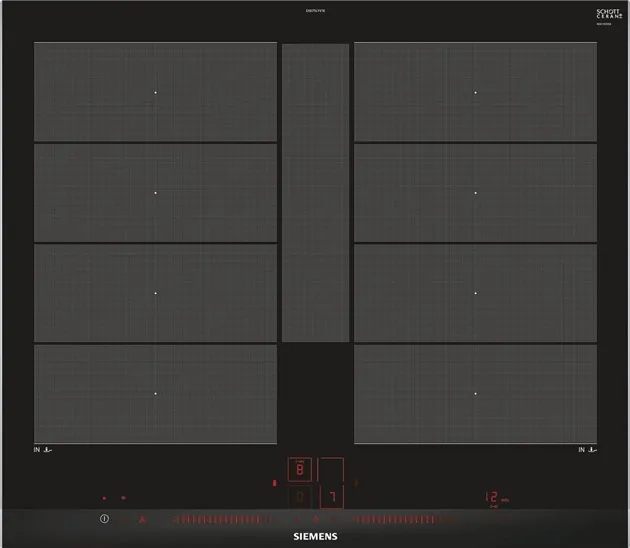Screen dimensions: 630x548
Task: Select the bottom-right cooking zone
Action: coord(475,394)
